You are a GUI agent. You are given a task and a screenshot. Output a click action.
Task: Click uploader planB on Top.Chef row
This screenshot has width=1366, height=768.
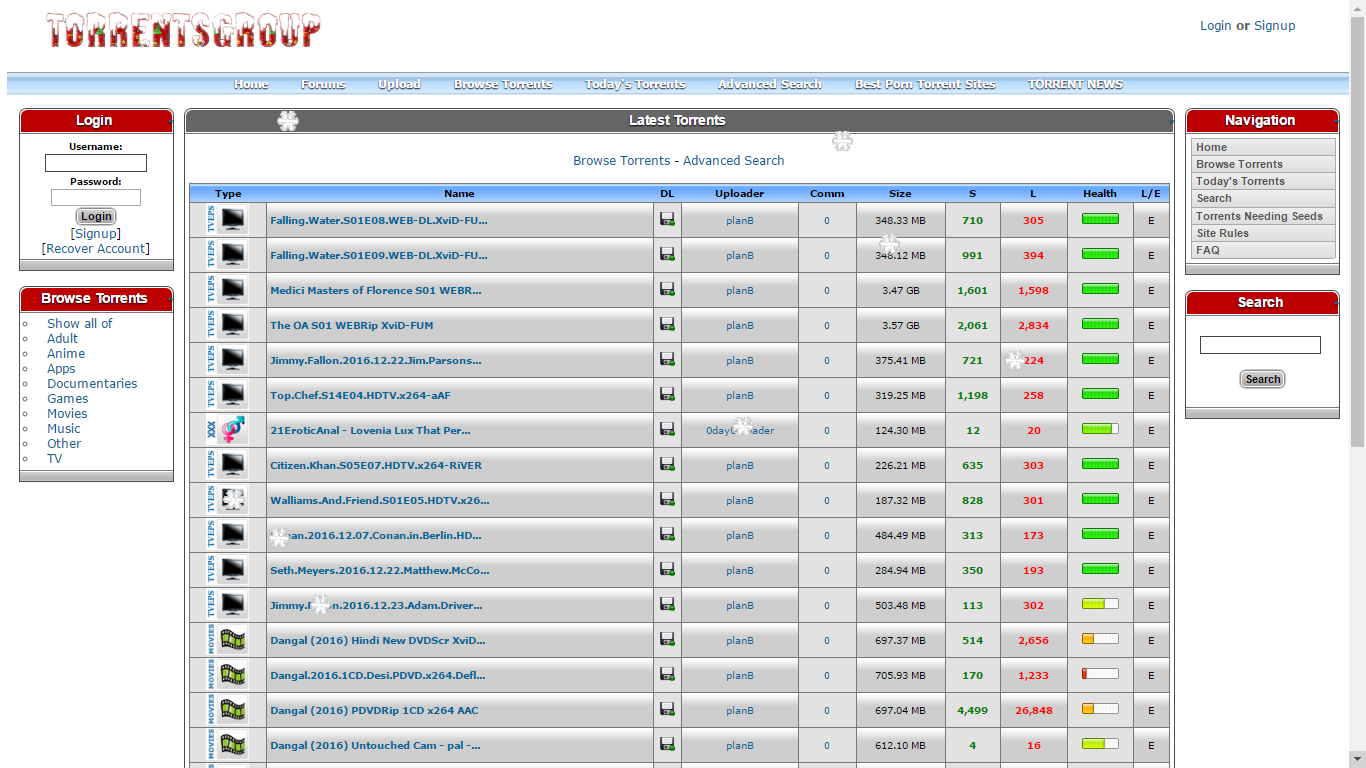[x=740, y=395]
